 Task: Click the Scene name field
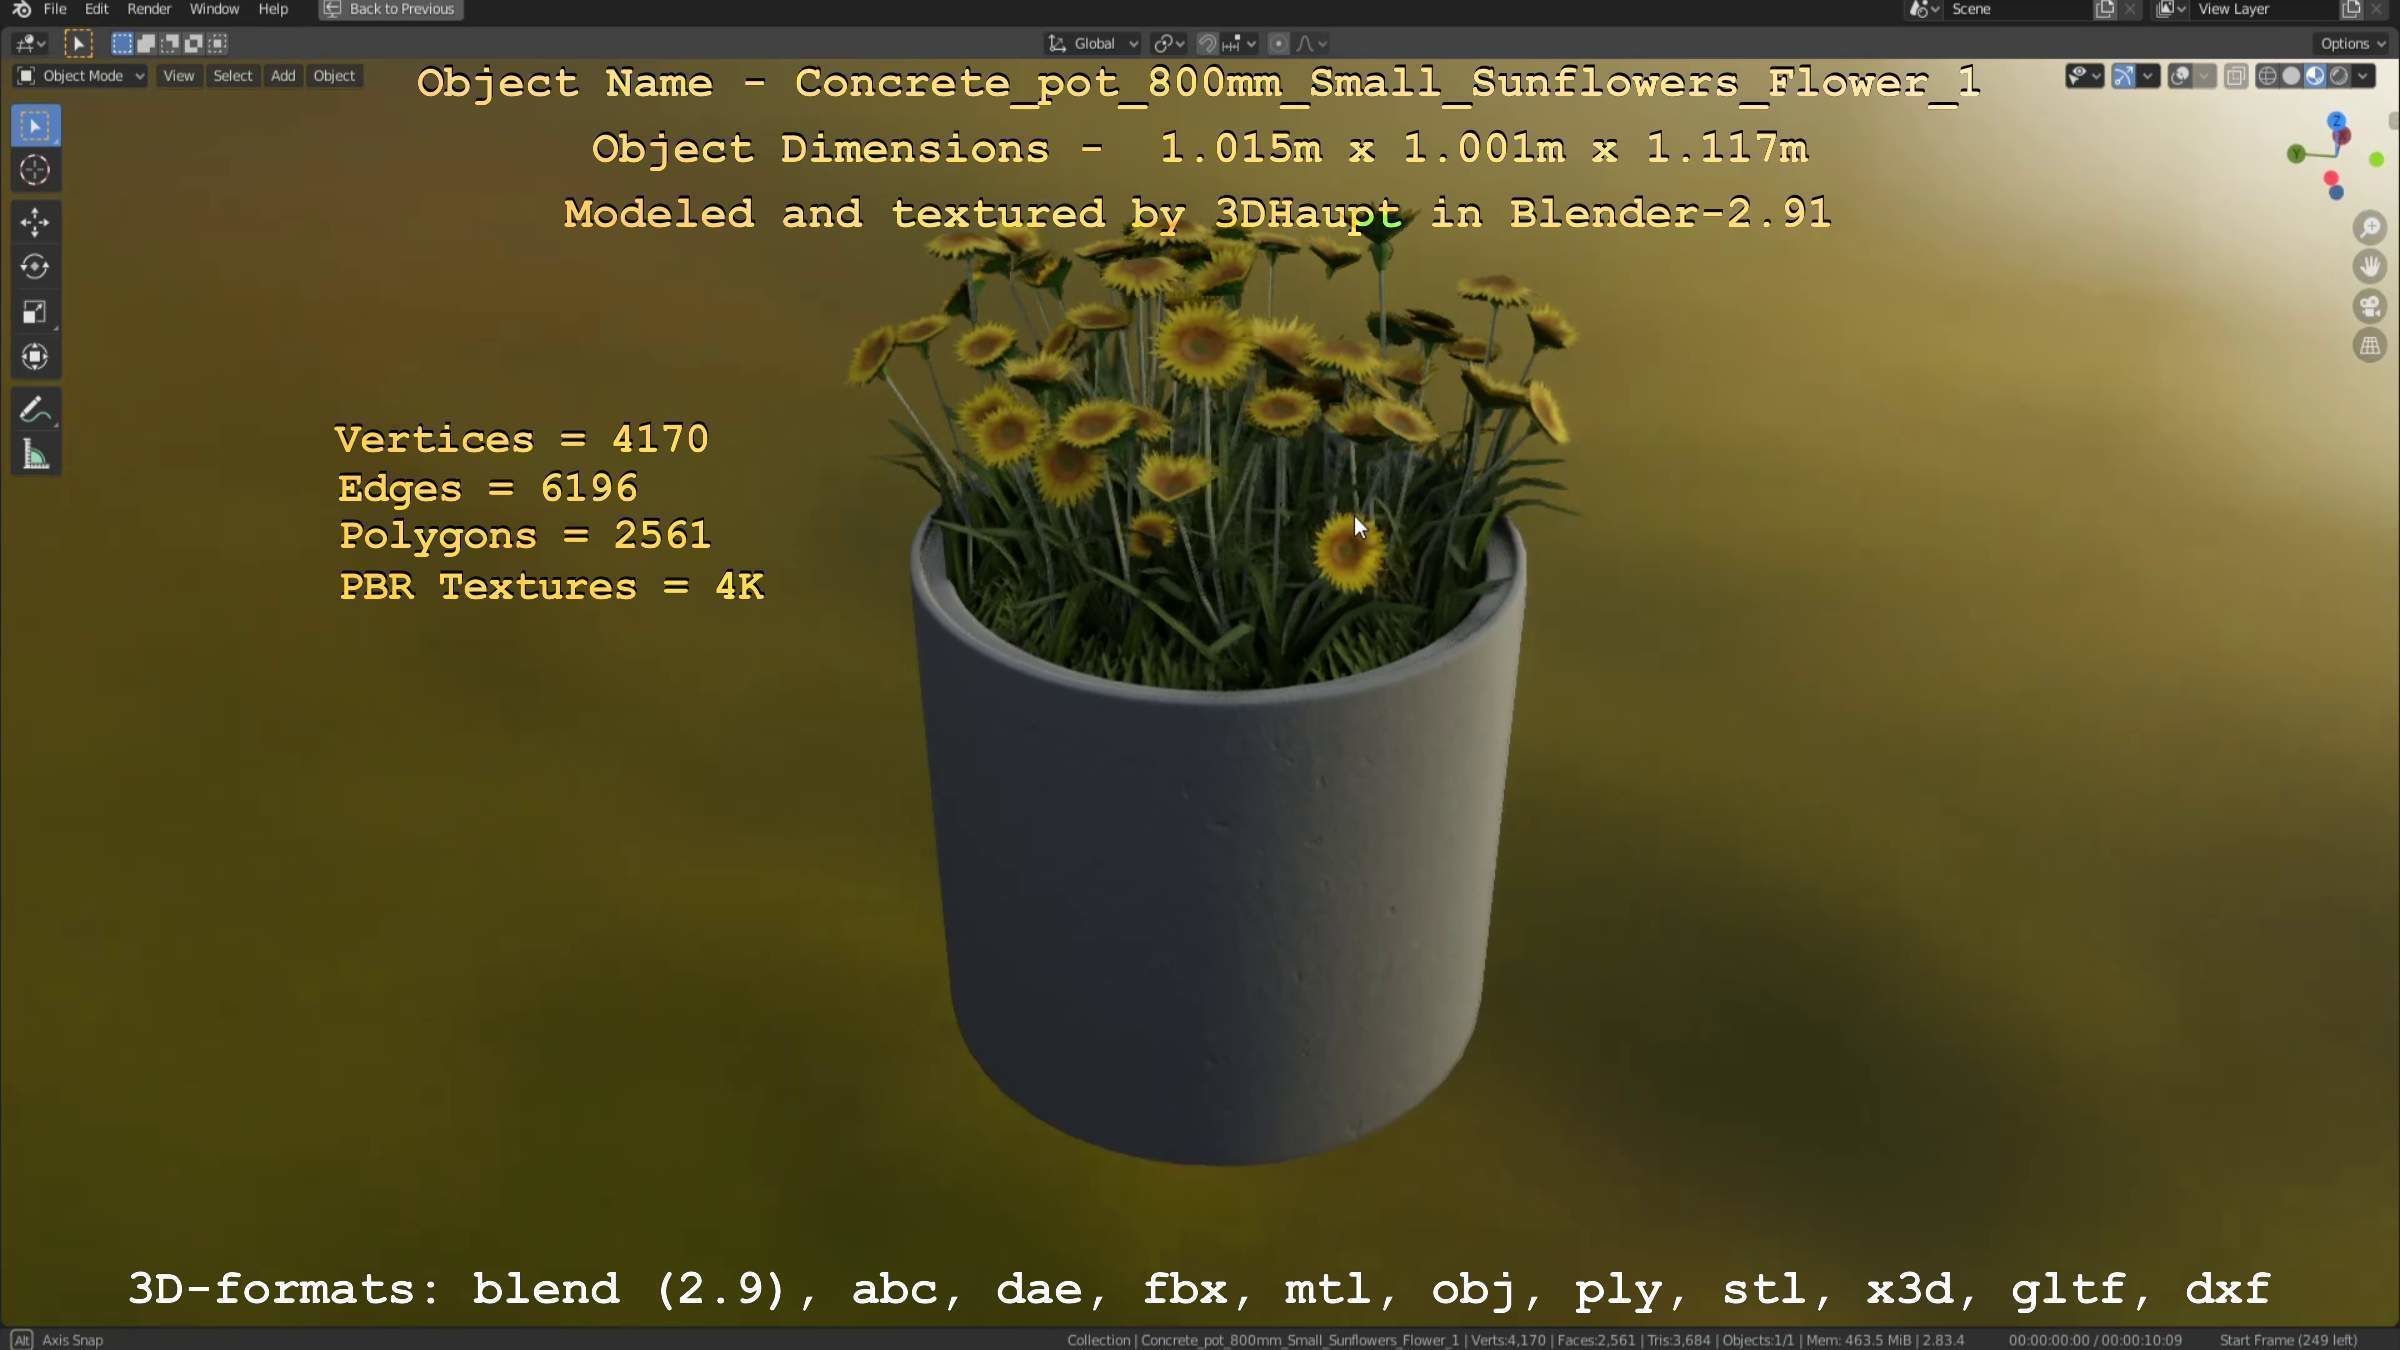coord(2018,9)
